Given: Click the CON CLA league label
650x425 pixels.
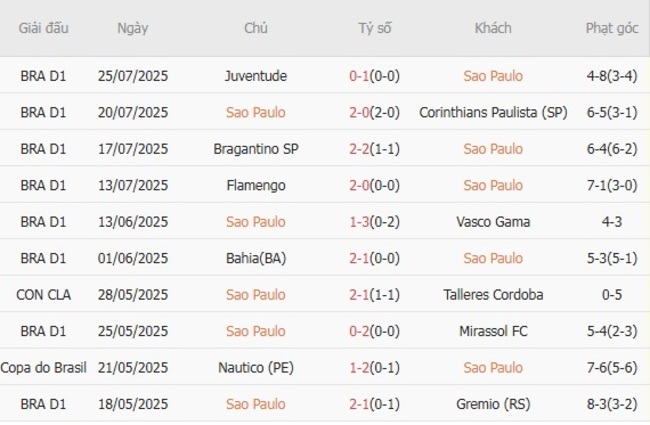Looking at the screenshot, I should pos(43,294).
